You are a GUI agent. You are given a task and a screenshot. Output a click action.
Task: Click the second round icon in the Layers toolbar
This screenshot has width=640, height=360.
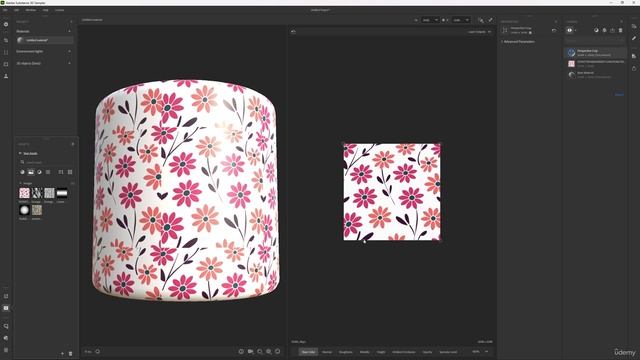[604, 30]
